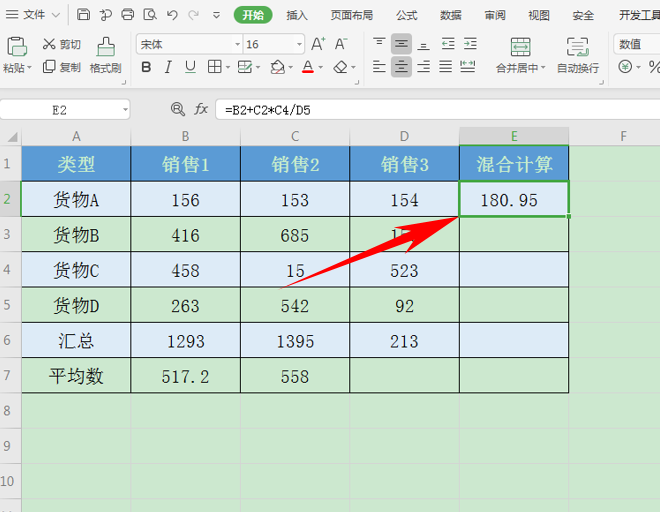Image resolution: width=660 pixels, height=512 pixels.
Task: Click the 混合计算 header cell
Action: tap(514, 164)
